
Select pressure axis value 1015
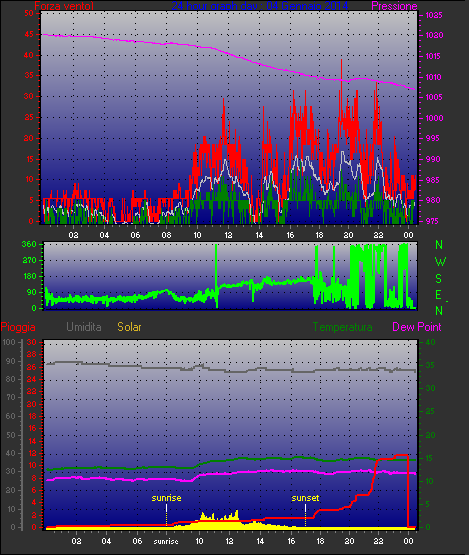[x=433, y=56]
